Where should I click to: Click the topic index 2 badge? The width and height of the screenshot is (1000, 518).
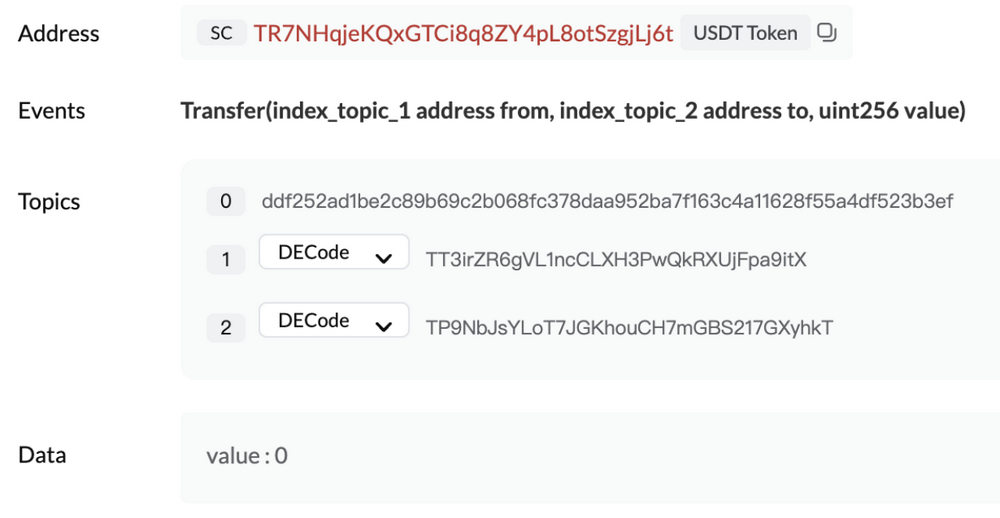pos(226,327)
